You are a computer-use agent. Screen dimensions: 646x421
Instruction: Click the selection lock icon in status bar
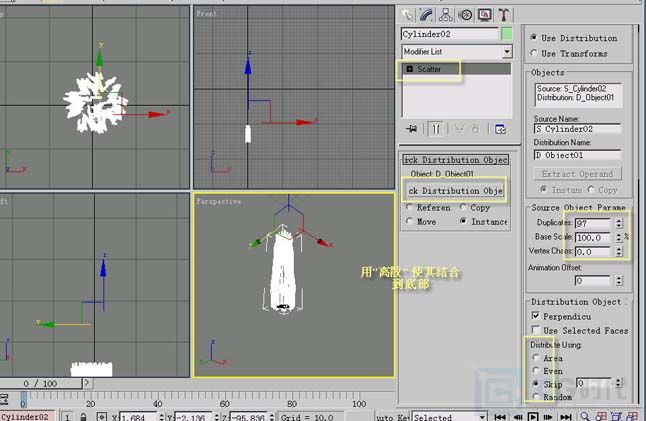83,416
